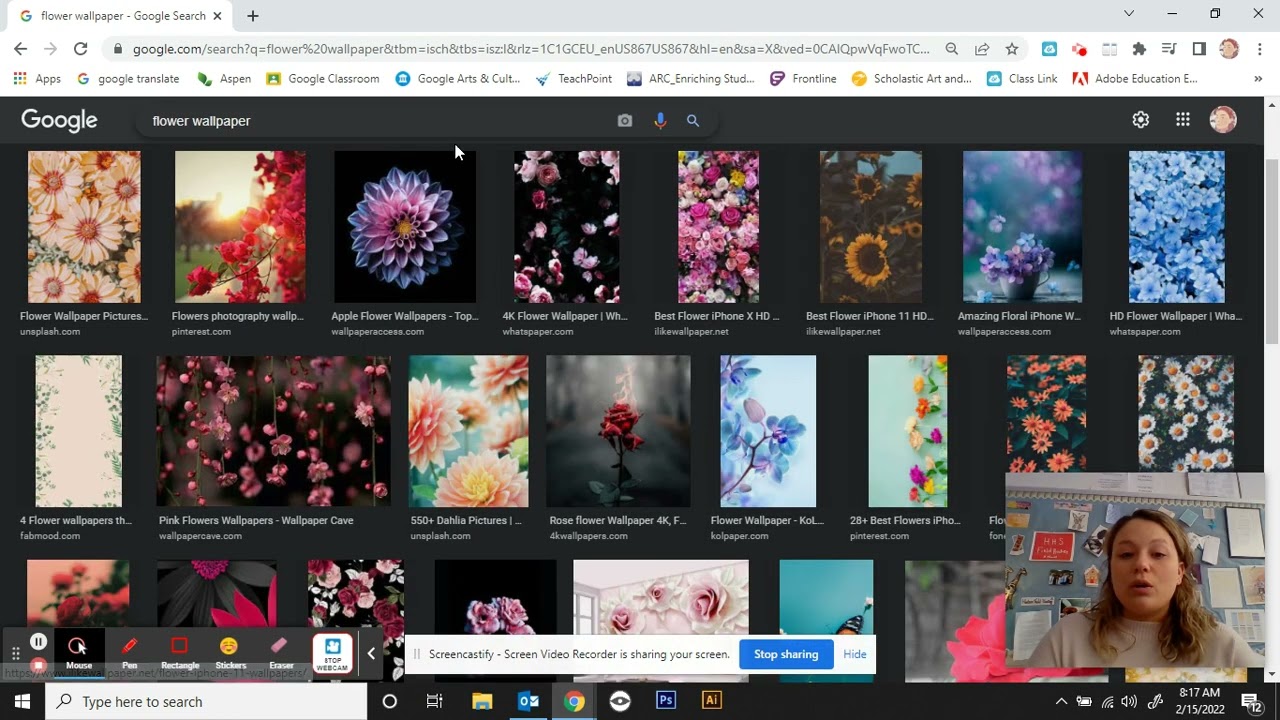Start voice search with the microphone icon

click(x=660, y=120)
